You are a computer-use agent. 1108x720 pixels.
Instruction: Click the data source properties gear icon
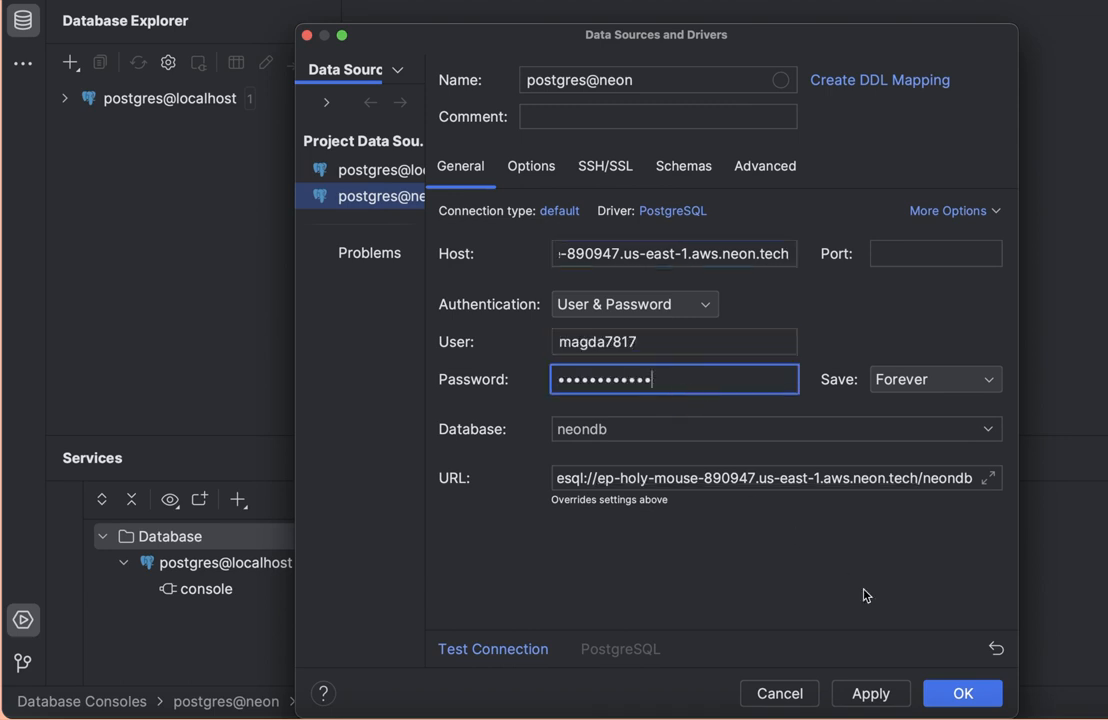click(x=168, y=63)
